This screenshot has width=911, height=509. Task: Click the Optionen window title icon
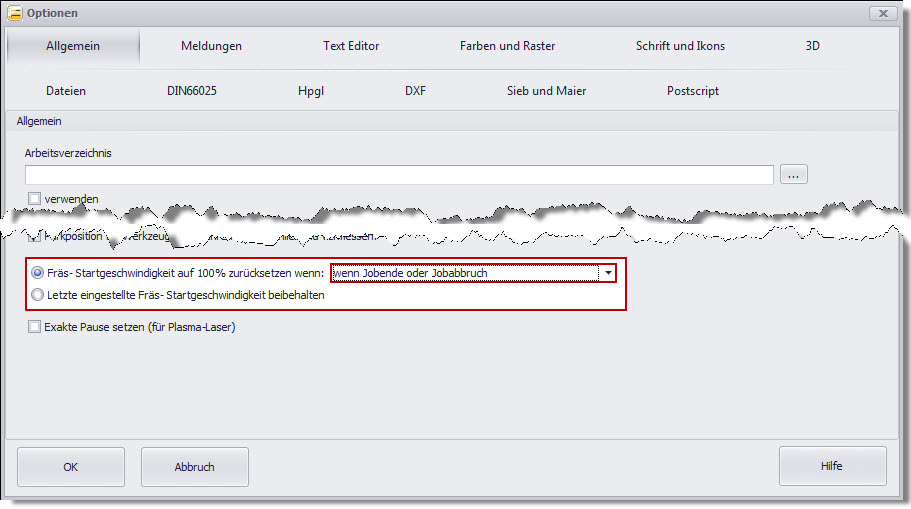[x=15, y=13]
